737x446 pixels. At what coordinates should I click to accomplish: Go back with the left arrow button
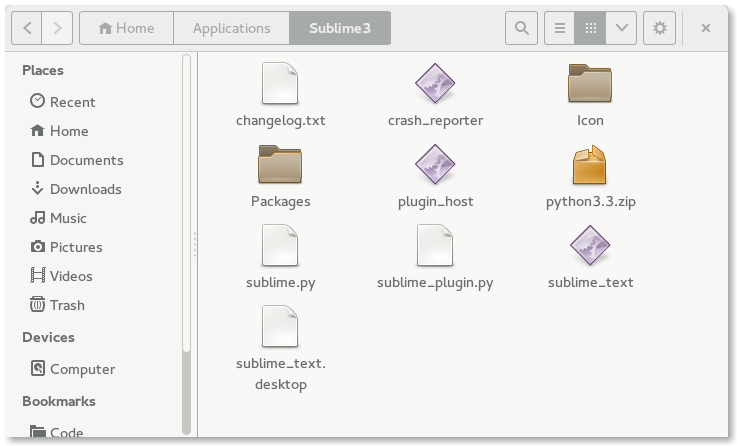[27, 28]
